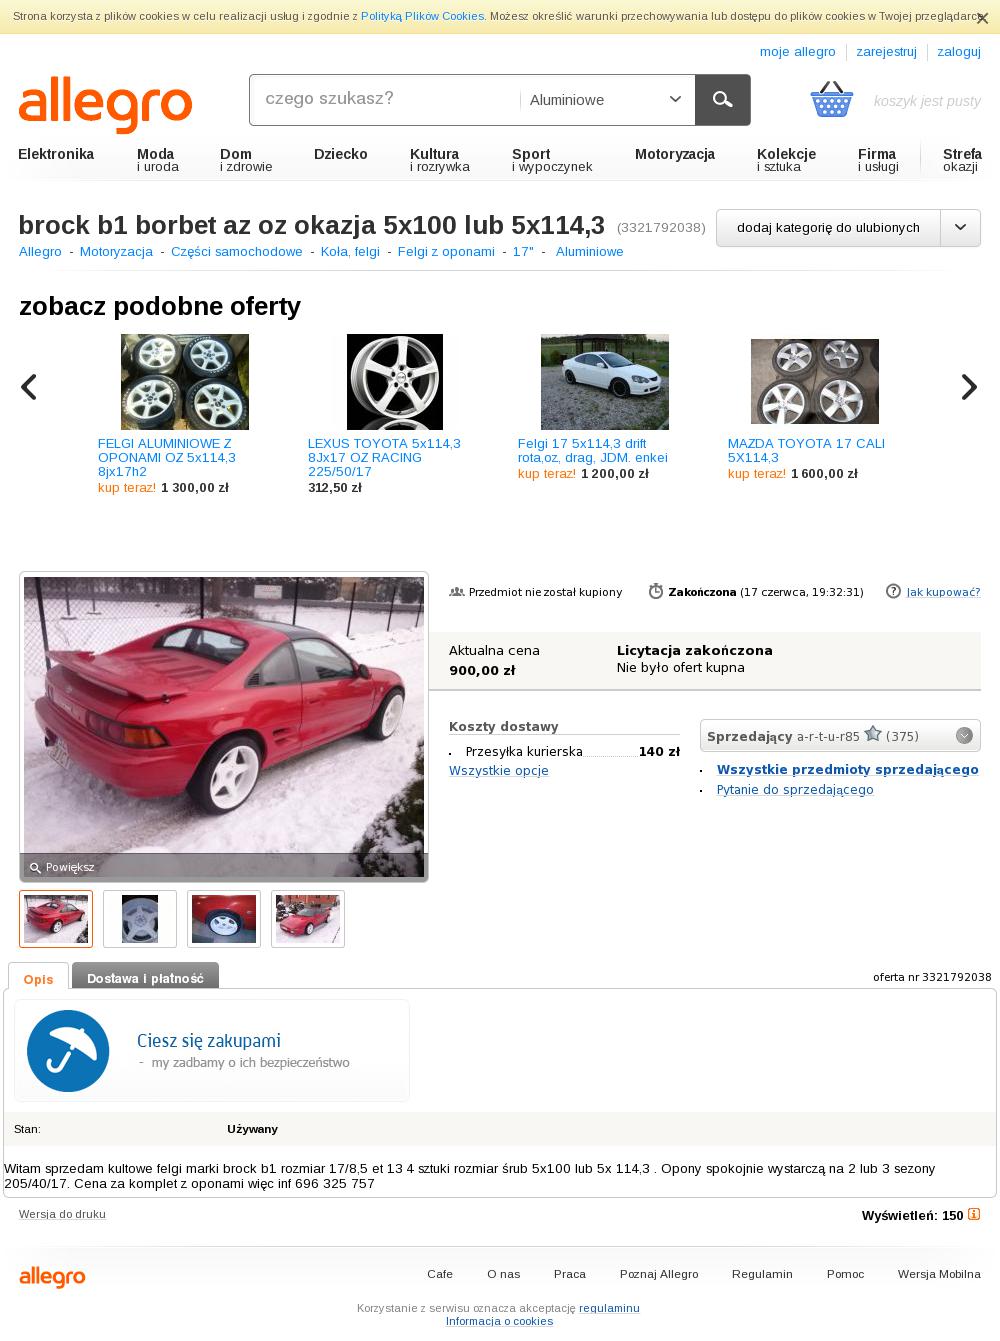
Task: Open the Elektronika menu category
Action: coord(56,154)
